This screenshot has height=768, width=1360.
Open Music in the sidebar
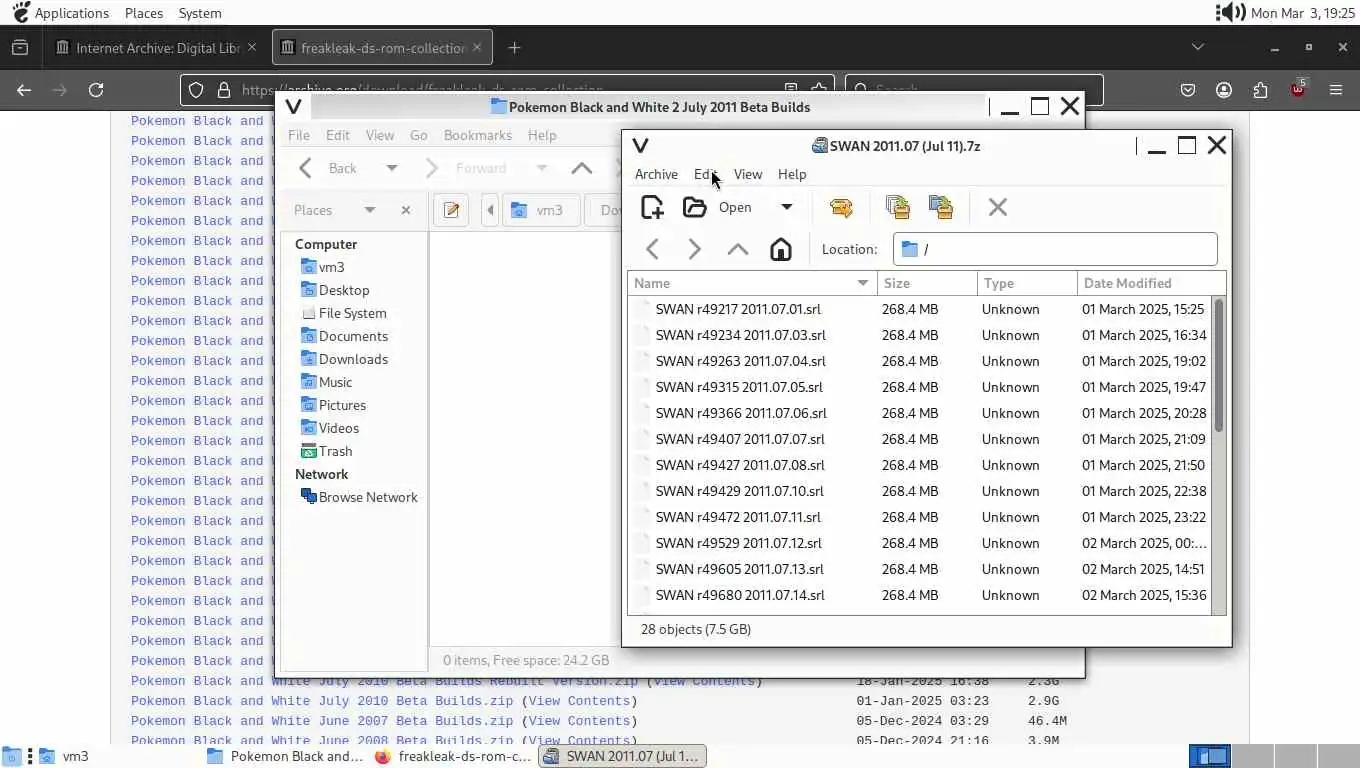click(326, 382)
